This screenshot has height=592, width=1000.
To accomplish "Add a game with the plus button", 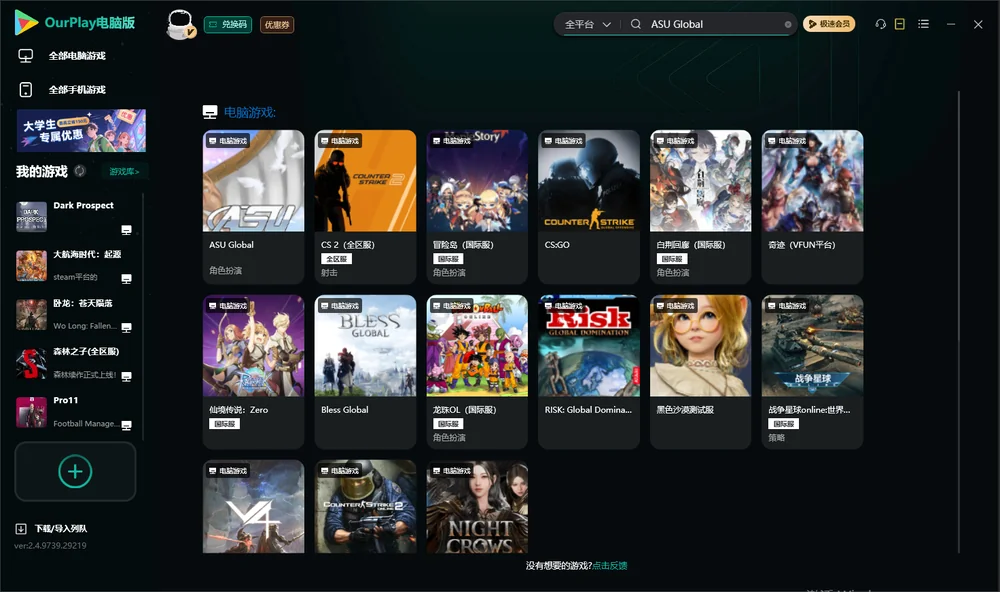I will (75, 471).
